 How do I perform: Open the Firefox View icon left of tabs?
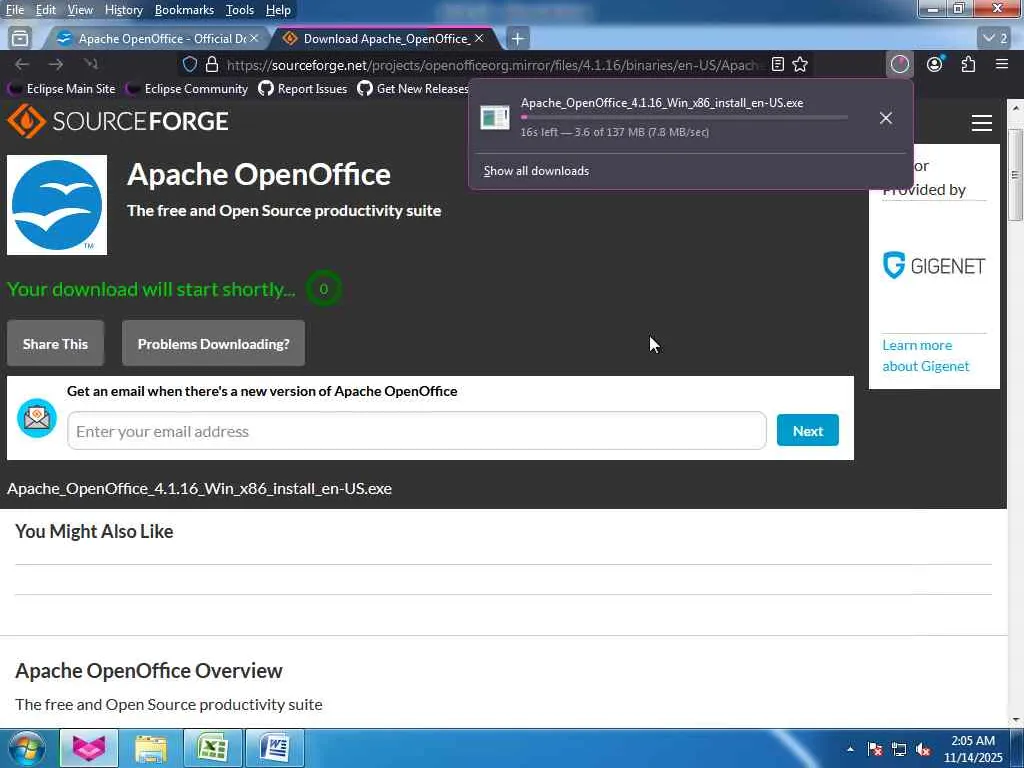tap(20, 39)
